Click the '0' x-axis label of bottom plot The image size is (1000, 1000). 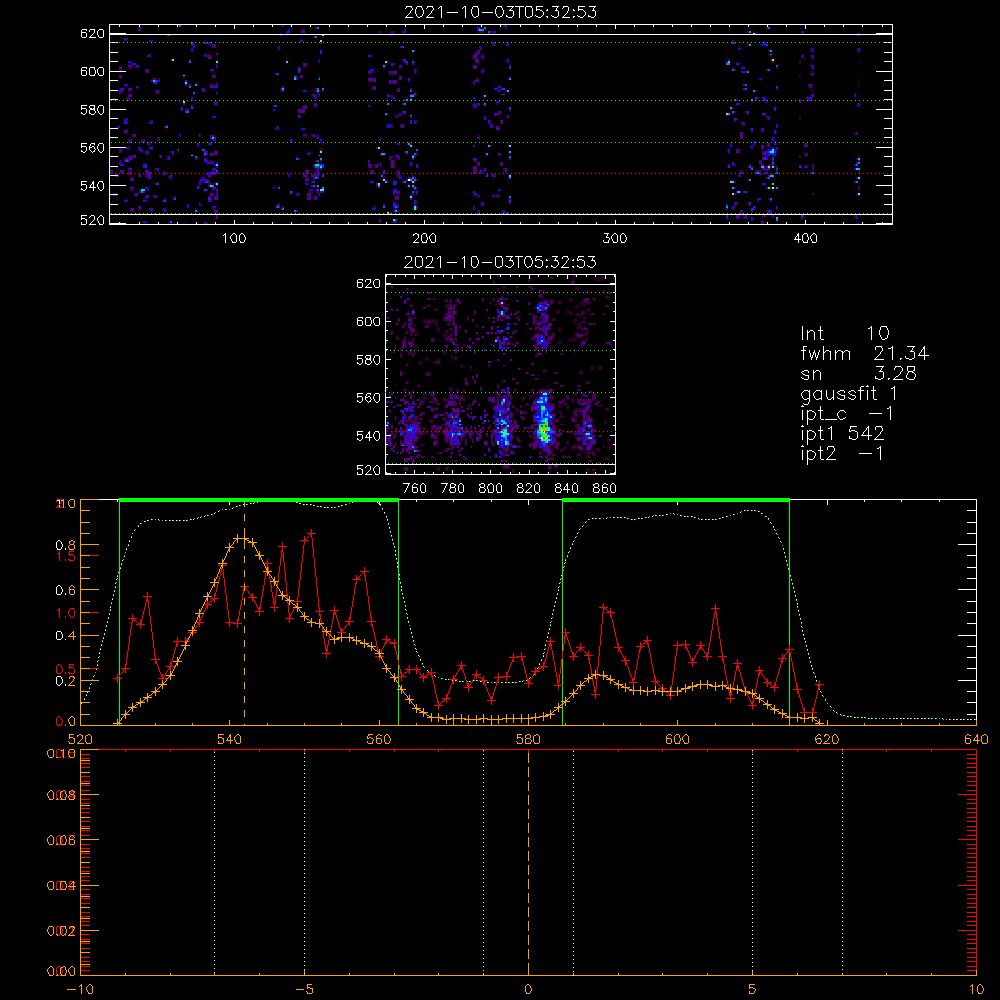tap(528, 989)
